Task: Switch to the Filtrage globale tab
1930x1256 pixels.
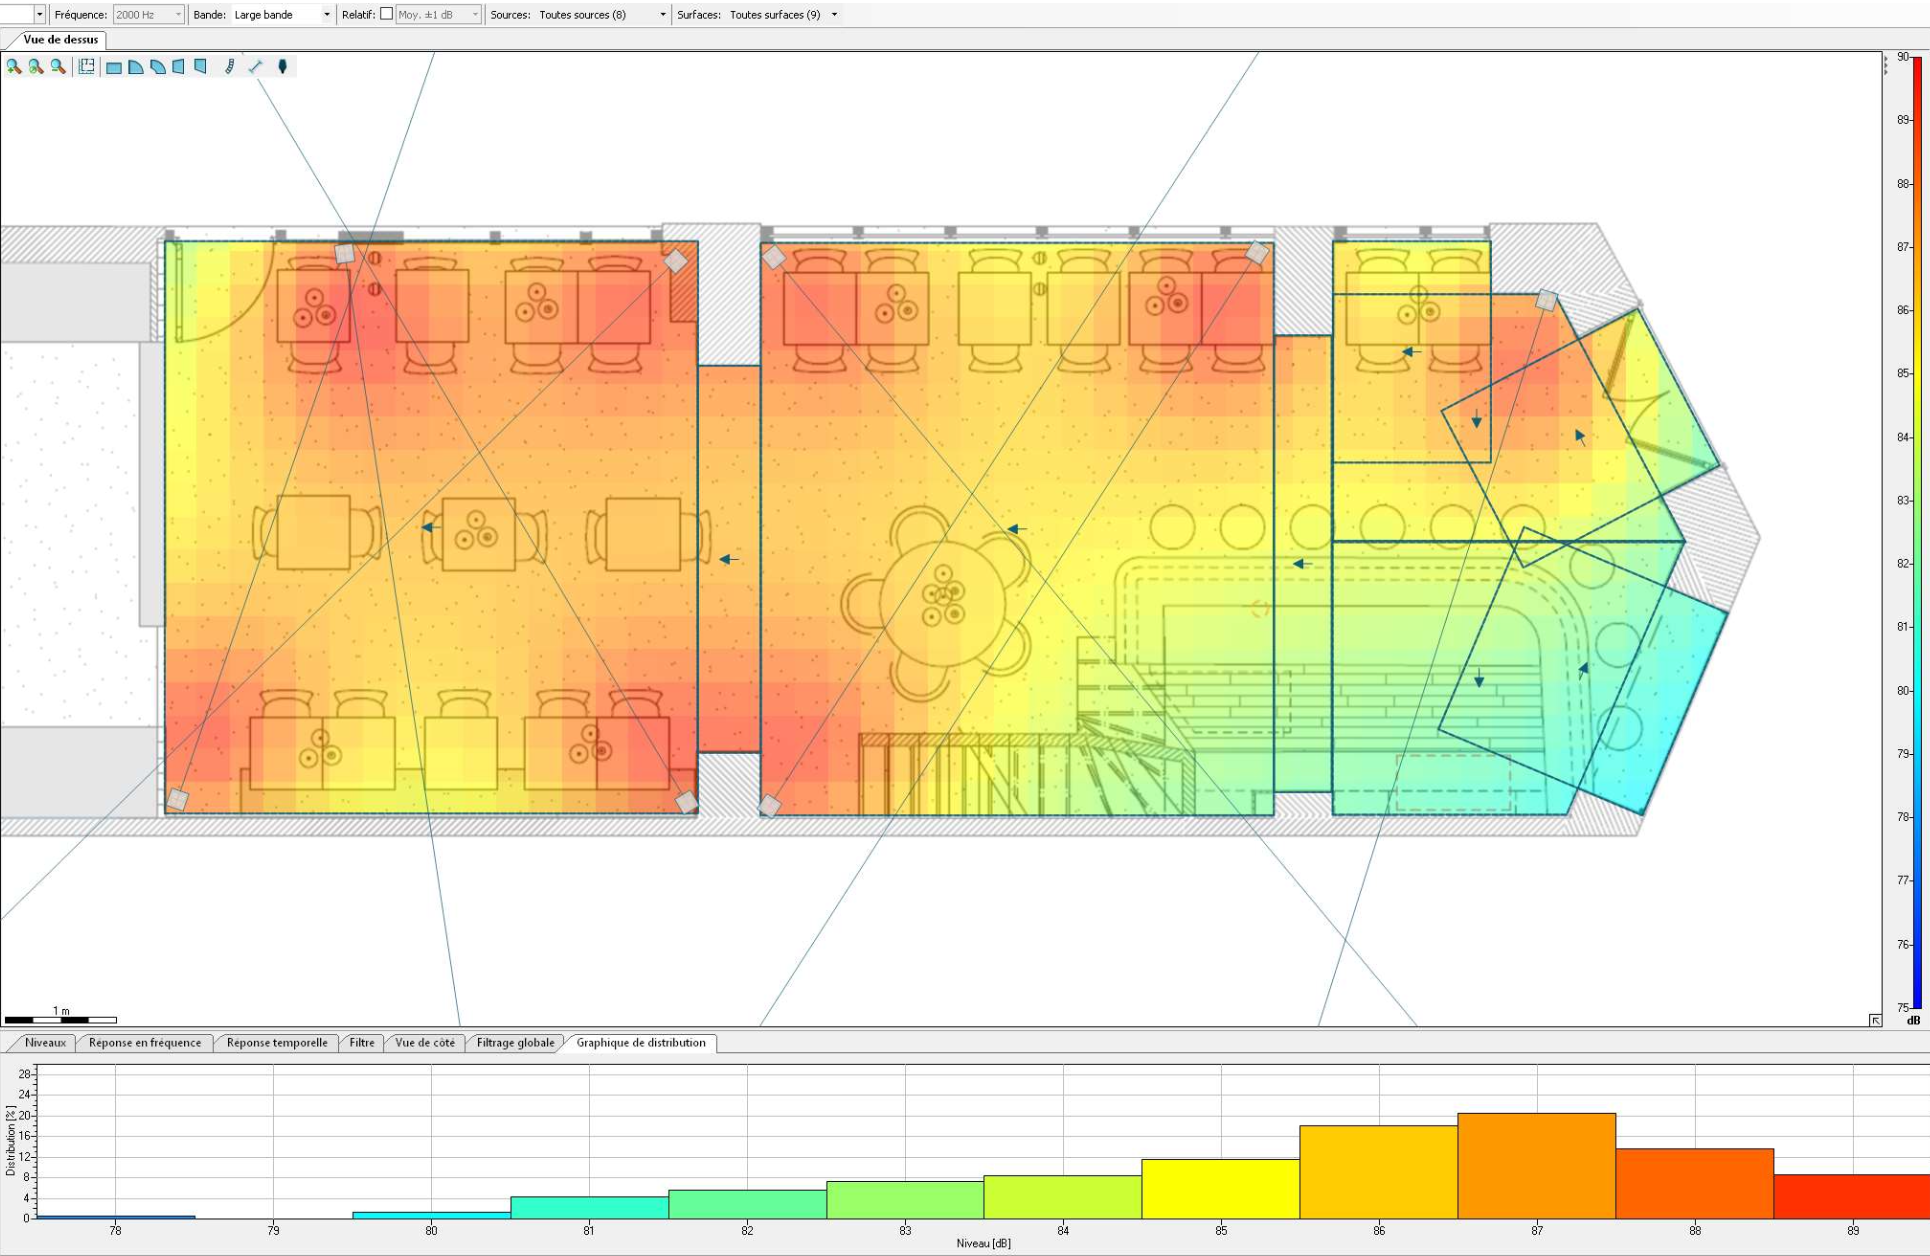Action: [515, 1043]
